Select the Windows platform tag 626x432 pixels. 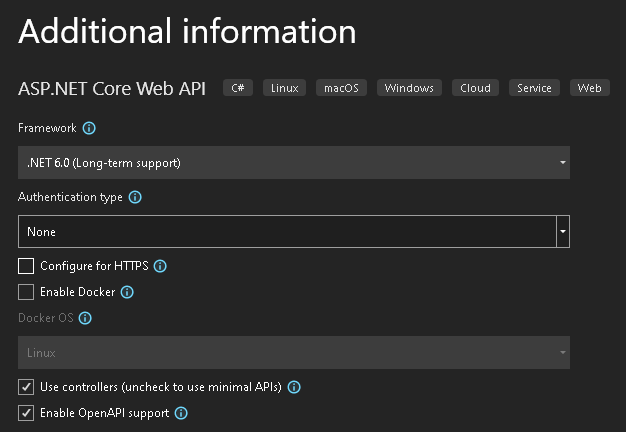point(409,88)
